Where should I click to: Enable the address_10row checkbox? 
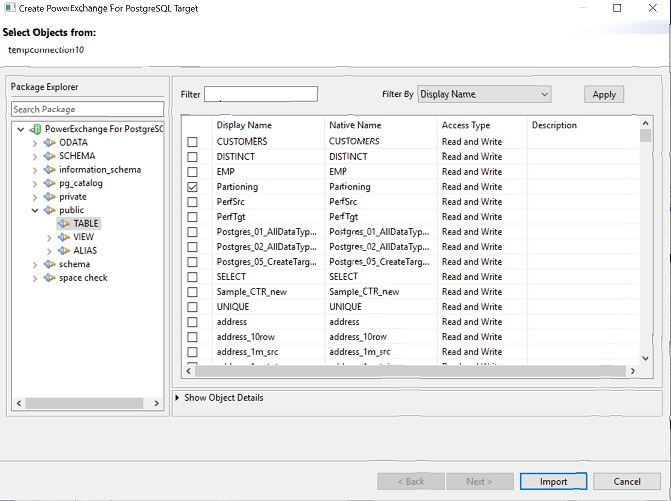pyautogui.click(x=193, y=337)
